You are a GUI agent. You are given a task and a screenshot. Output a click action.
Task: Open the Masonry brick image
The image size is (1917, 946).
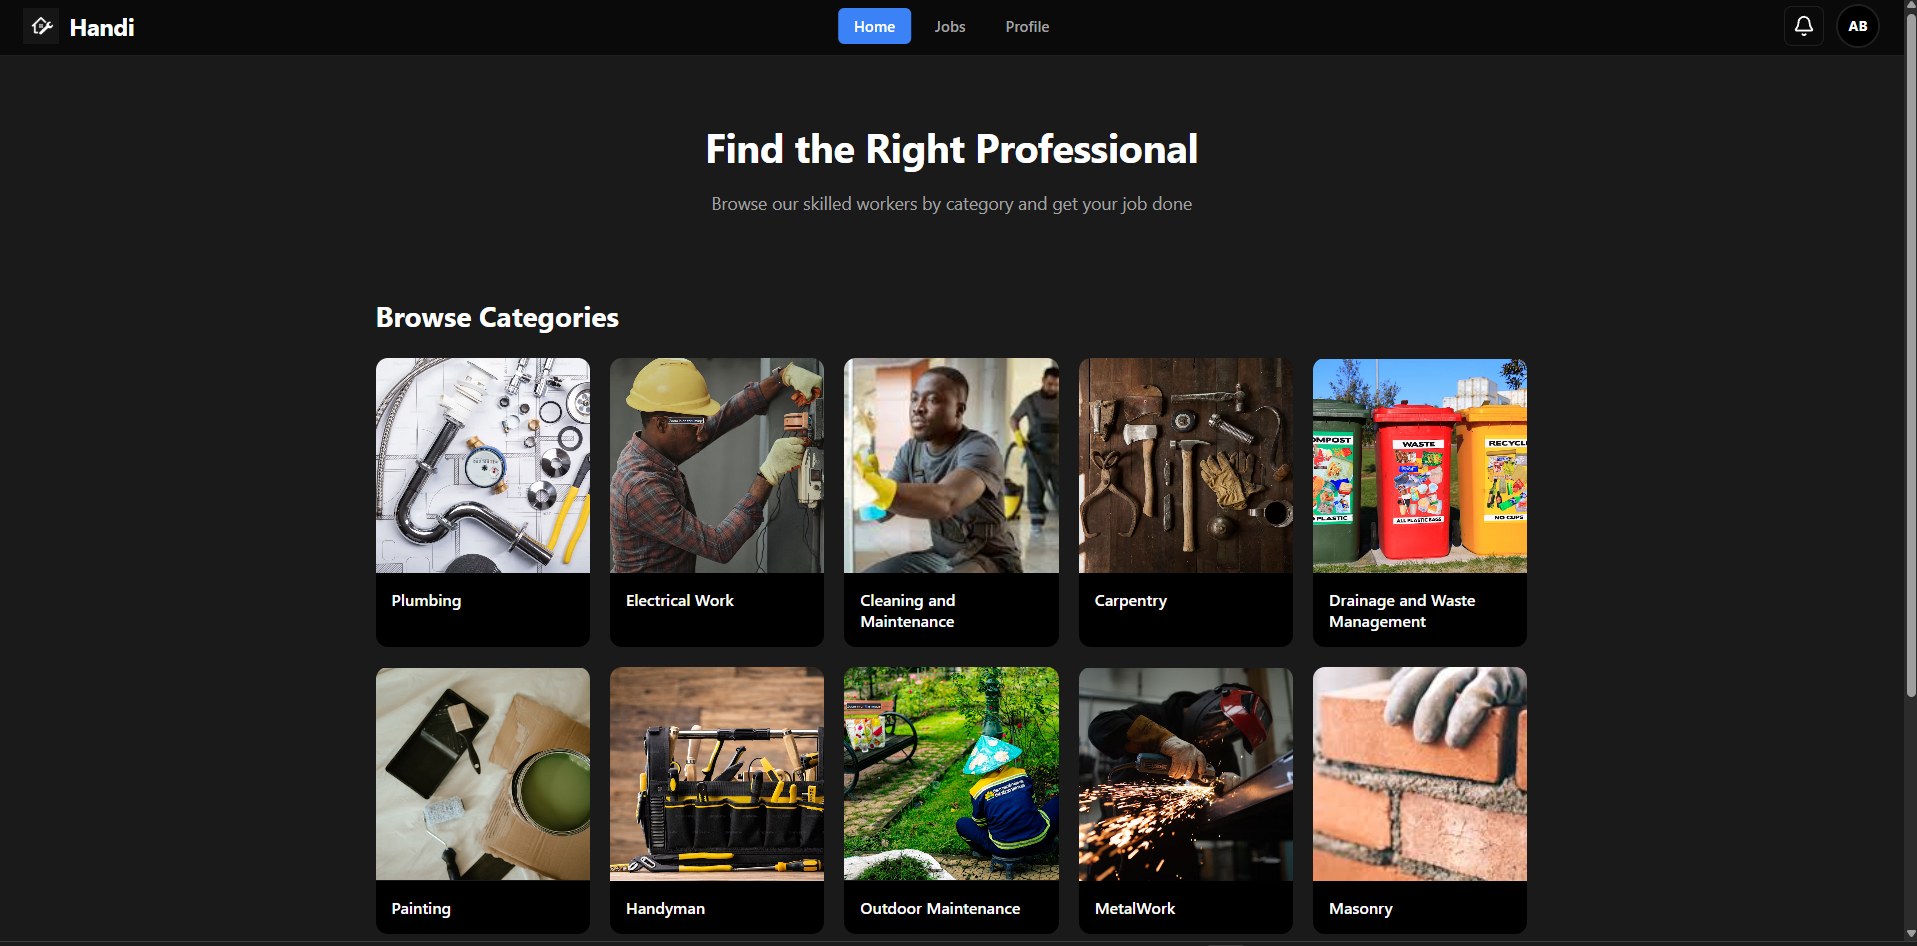(x=1419, y=774)
